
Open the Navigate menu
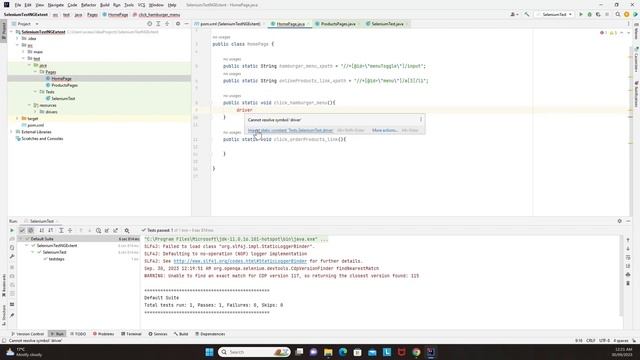click(x=56, y=5)
